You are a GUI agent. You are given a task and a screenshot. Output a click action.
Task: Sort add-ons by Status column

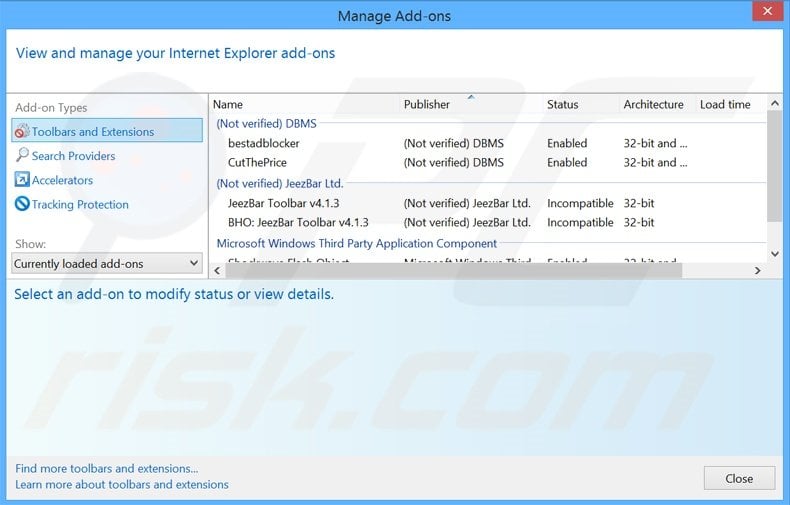pyautogui.click(x=562, y=105)
